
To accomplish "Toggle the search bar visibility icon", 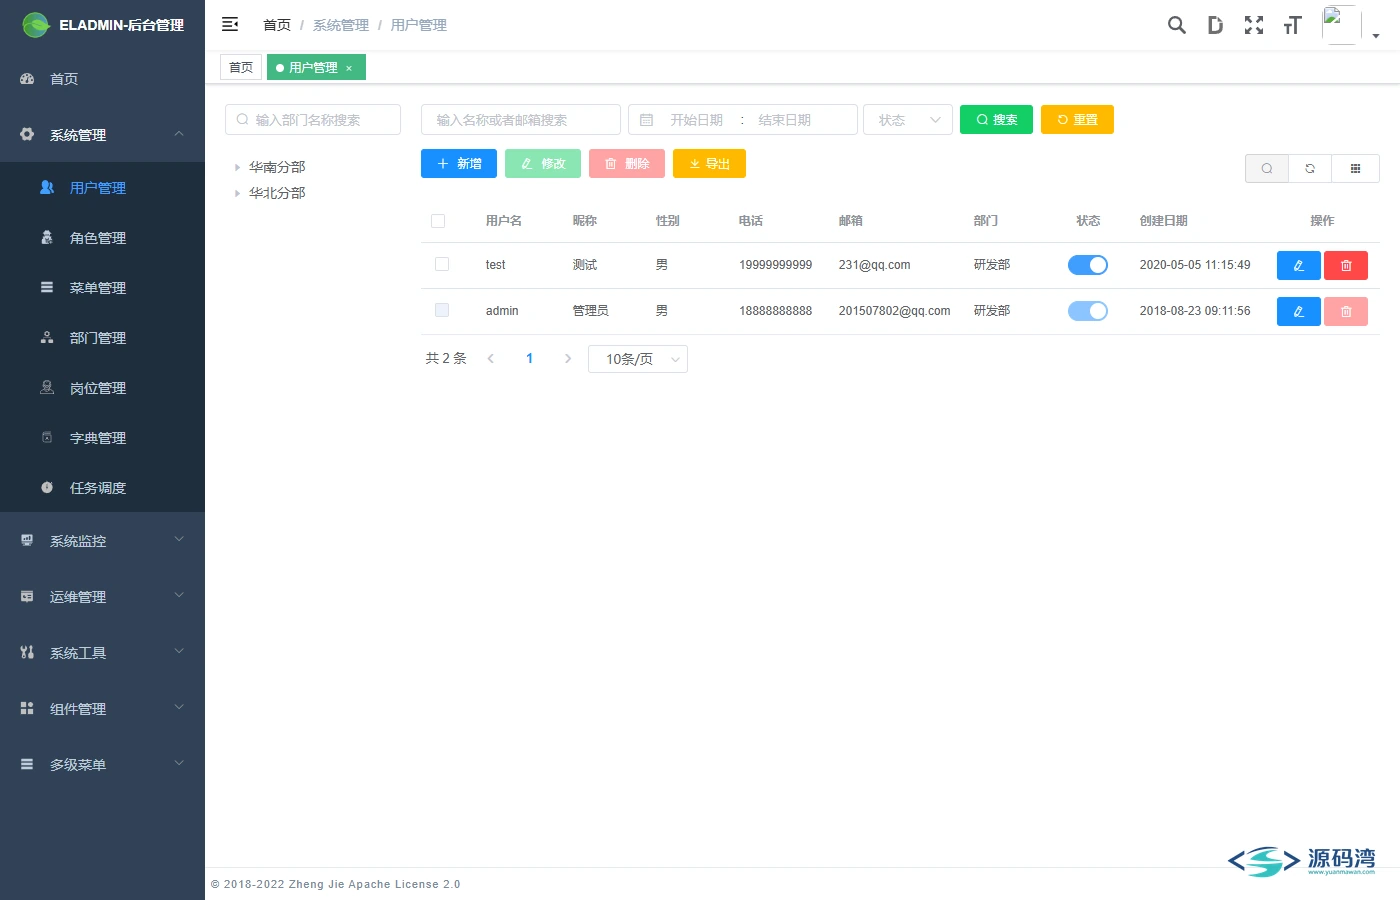I will [1267, 169].
